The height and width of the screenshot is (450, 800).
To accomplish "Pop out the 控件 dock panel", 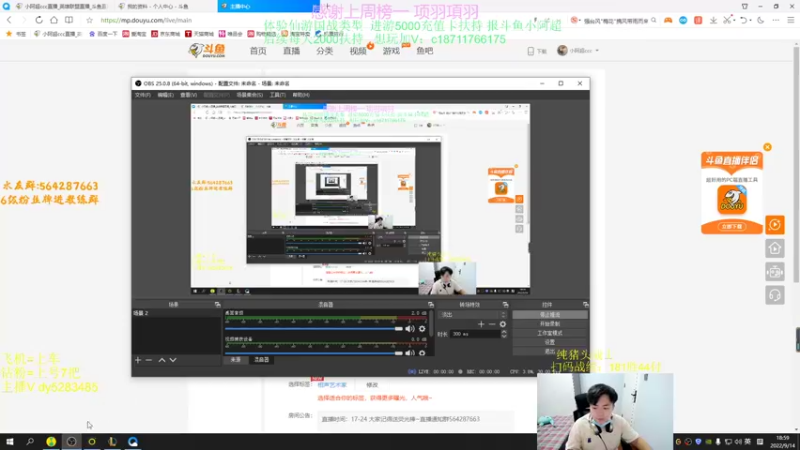I will pos(585,305).
